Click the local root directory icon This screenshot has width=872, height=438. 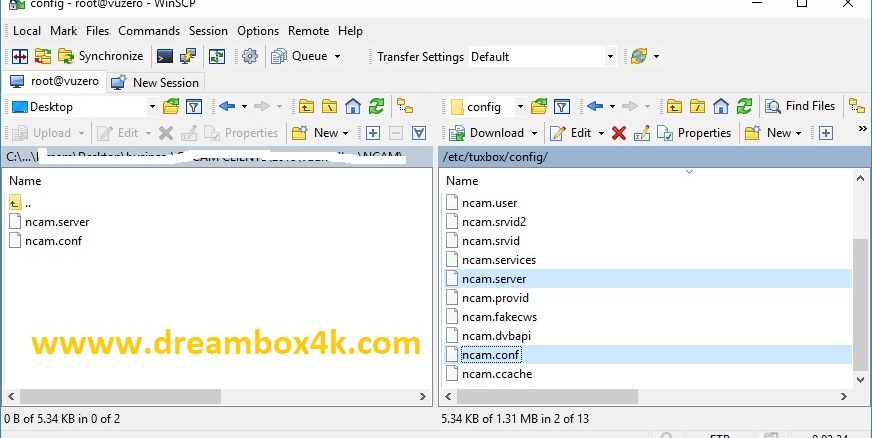[x=329, y=106]
